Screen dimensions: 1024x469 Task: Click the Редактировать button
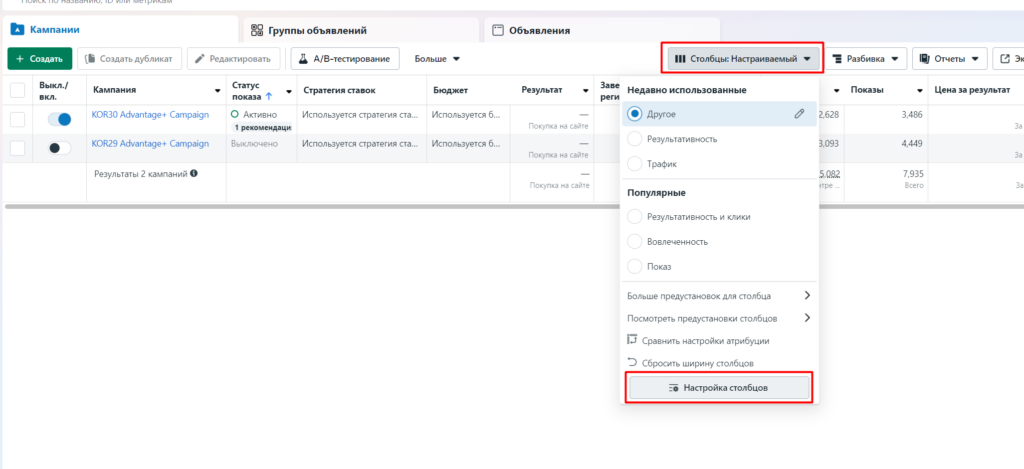click(x=234, y=59)
